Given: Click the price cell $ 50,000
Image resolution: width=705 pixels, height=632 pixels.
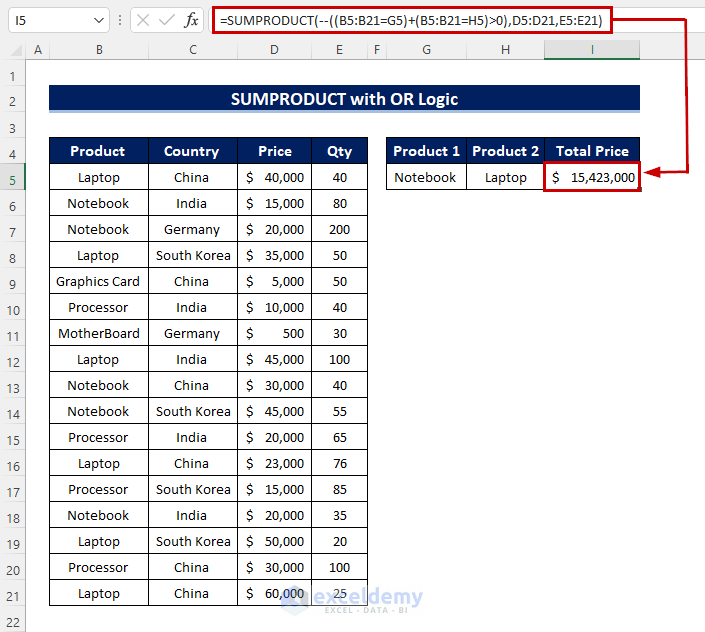Looking at the screenshot, I should [x=274, y=541].
